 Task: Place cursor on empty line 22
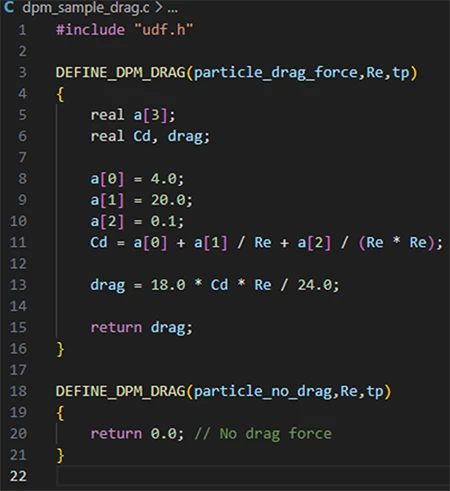click(x=253, y=476)
